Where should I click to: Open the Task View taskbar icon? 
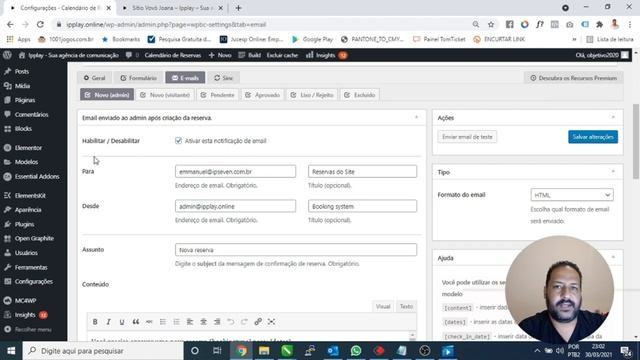click(x=217, y=351)
